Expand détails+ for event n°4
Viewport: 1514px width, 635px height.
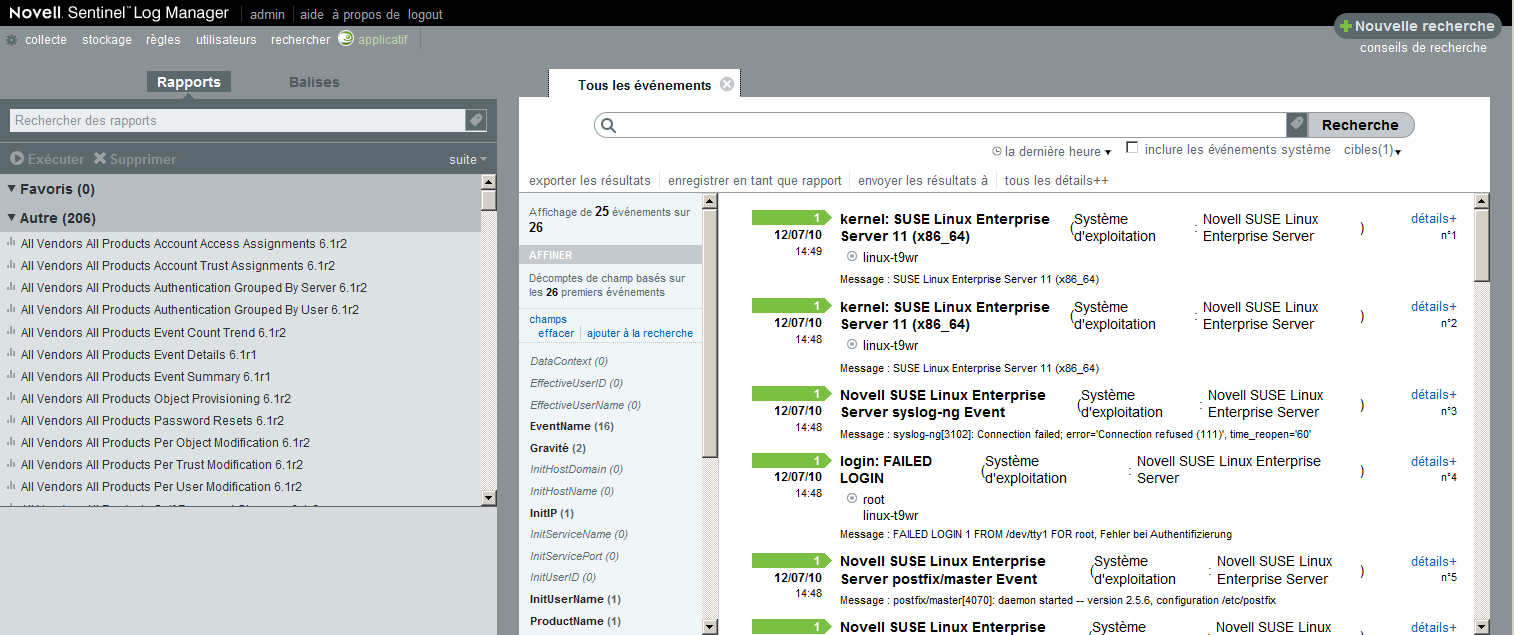(x=1433, y=461)
